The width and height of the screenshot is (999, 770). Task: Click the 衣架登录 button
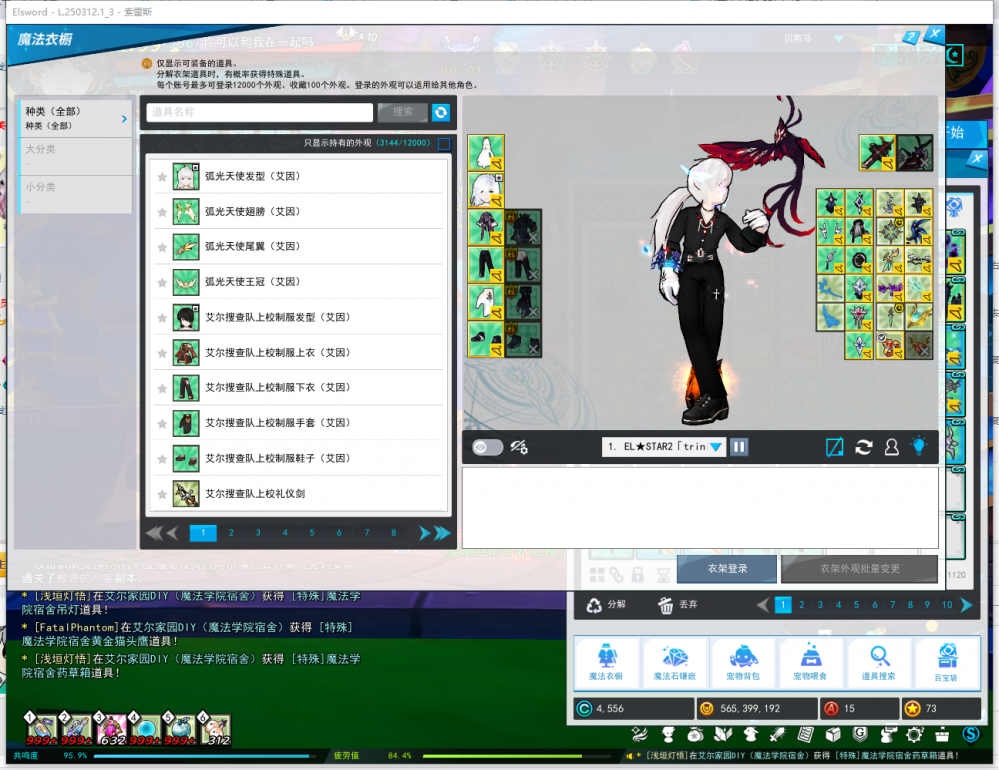coord(727,569)
